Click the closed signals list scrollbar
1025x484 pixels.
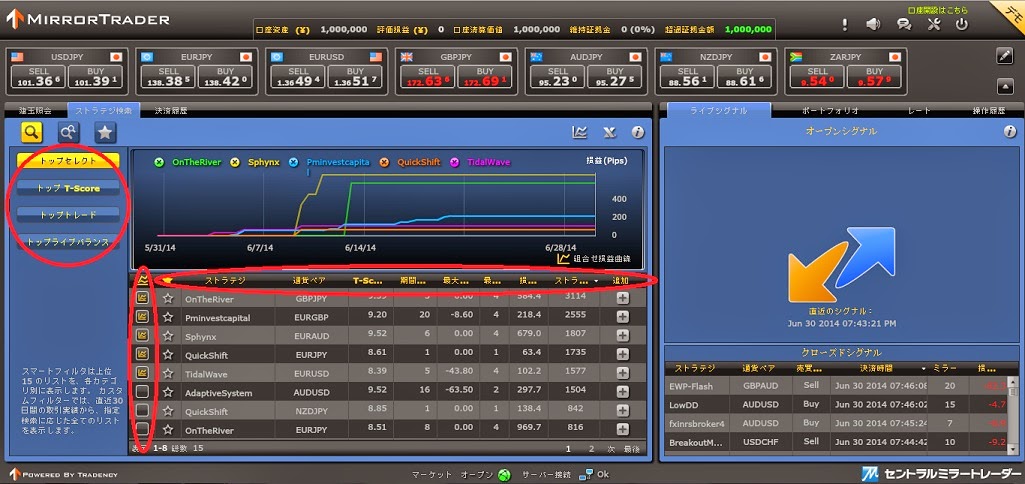point(1013,414)
